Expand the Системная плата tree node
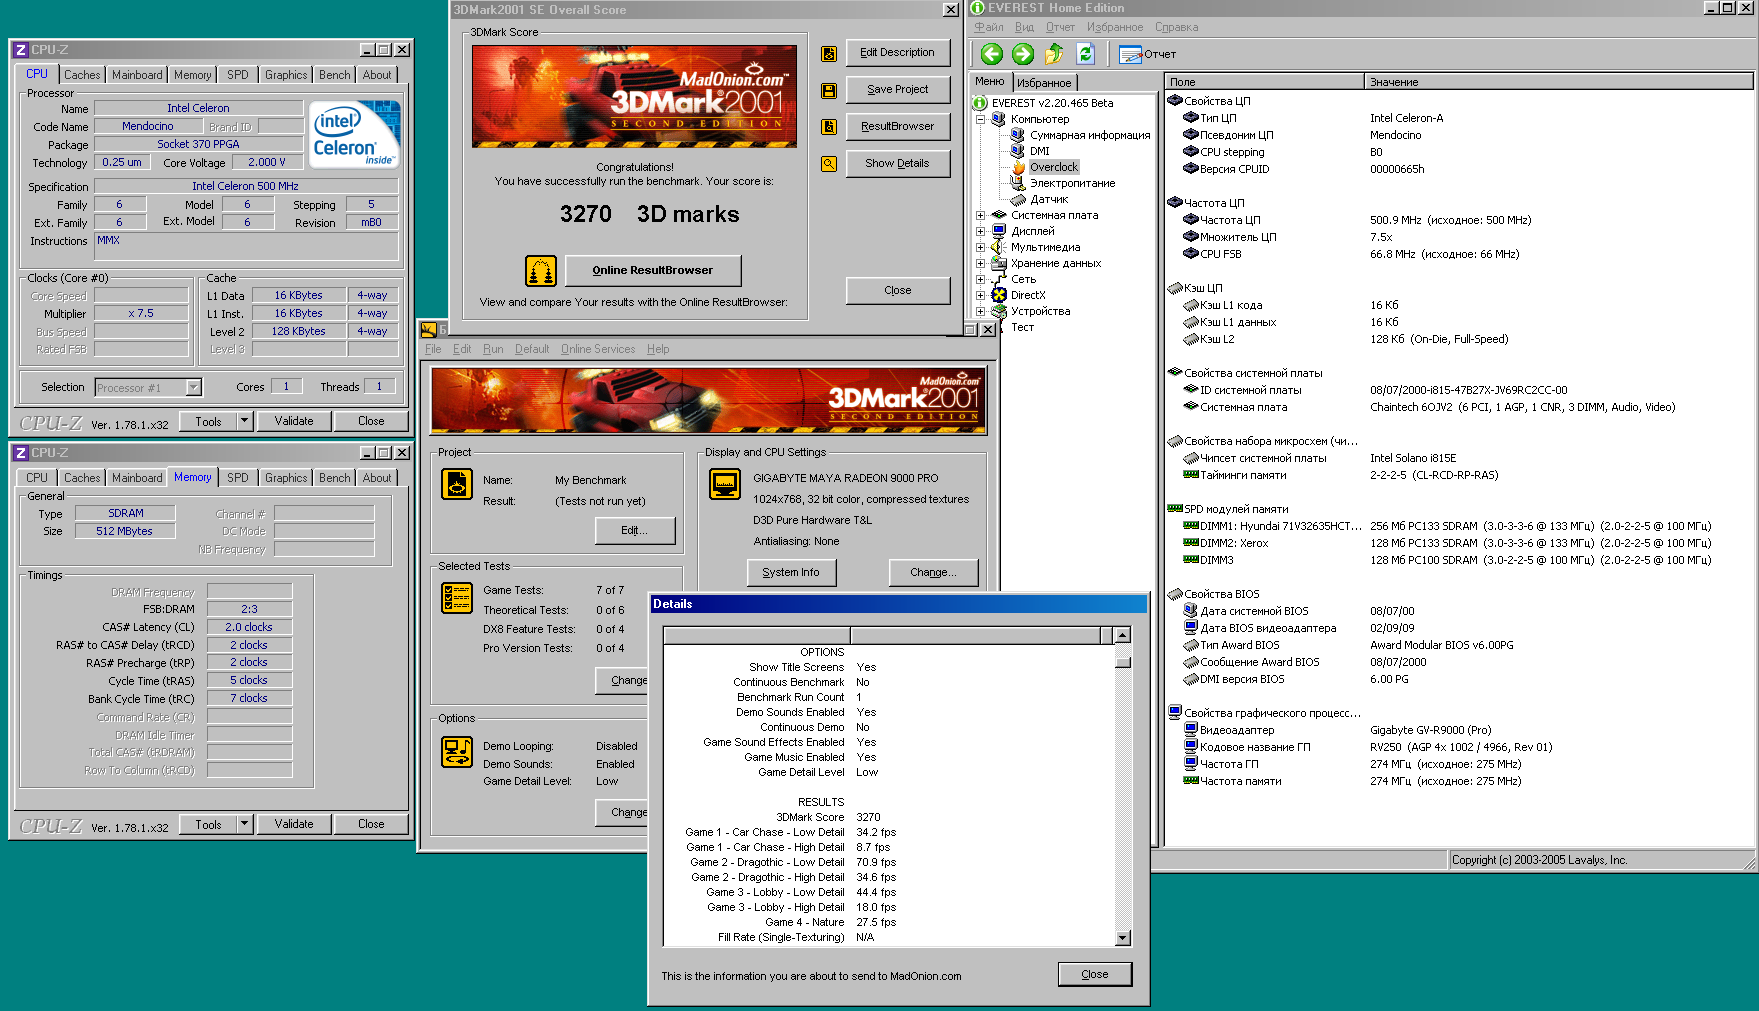The height and width of the screenshot is (1011, 1759). click(981, 215)
